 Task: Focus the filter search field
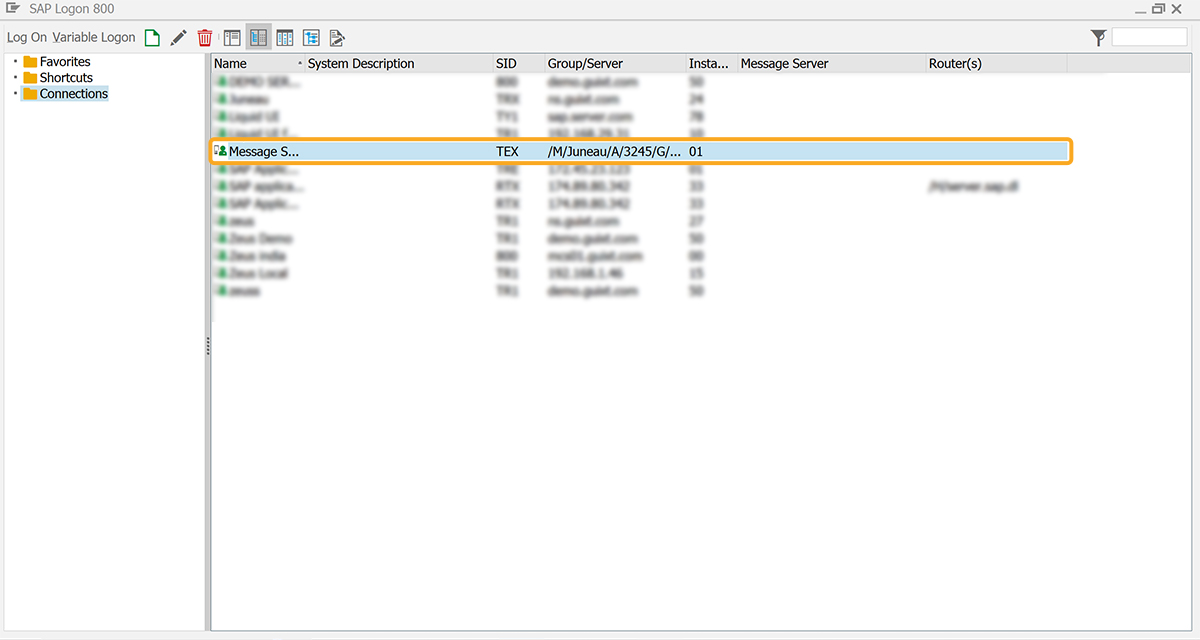click(x=1149, y=38)
